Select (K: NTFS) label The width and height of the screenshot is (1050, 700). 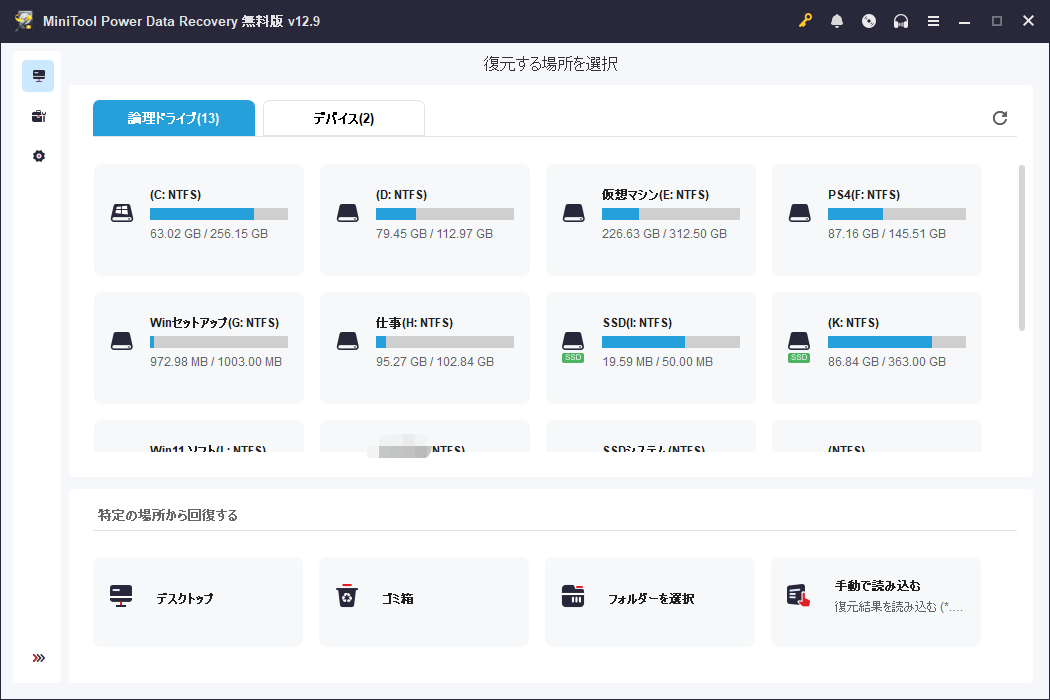(853, 323)
